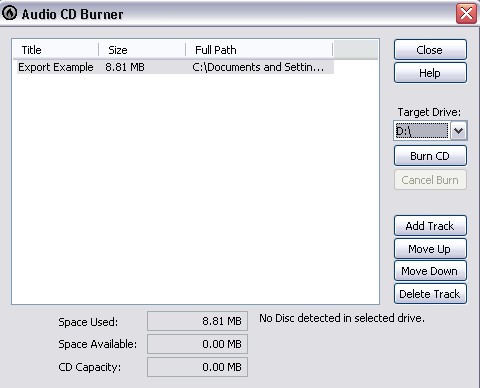This screenshot has height=388, width=480.
Task: Click the Move Up button
Action: 430,249
